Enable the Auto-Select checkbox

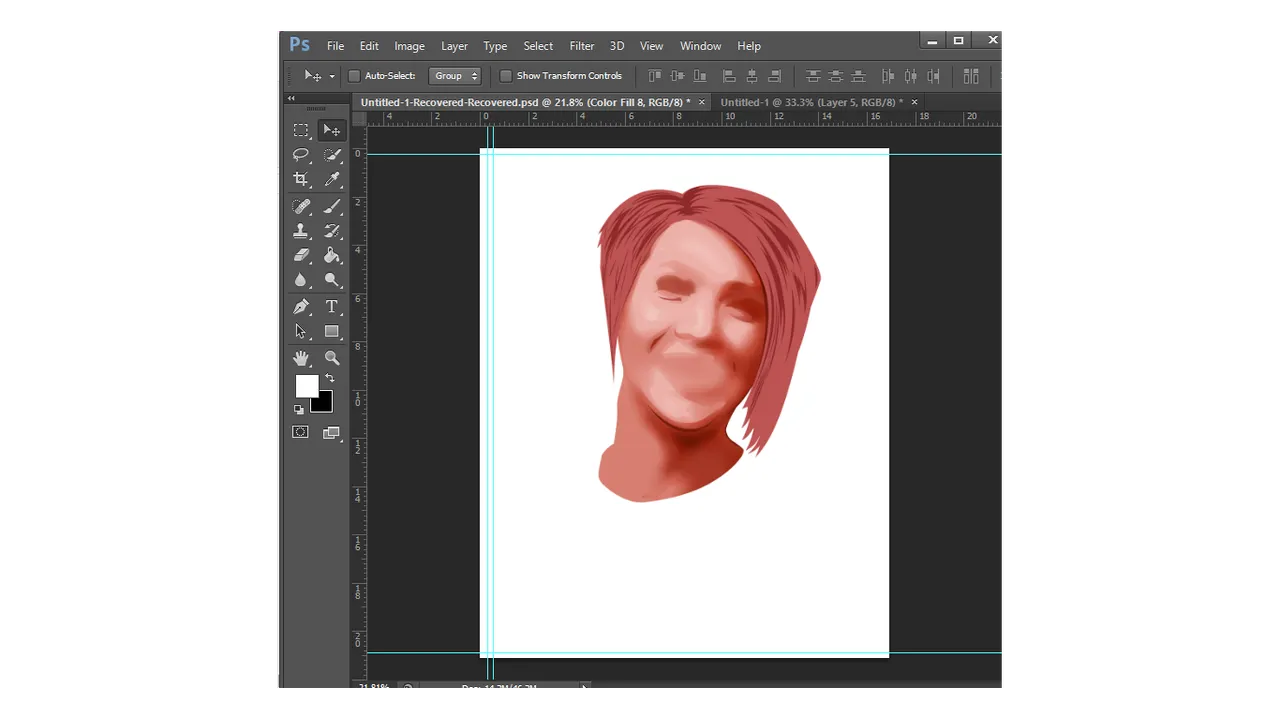point(354,76)
